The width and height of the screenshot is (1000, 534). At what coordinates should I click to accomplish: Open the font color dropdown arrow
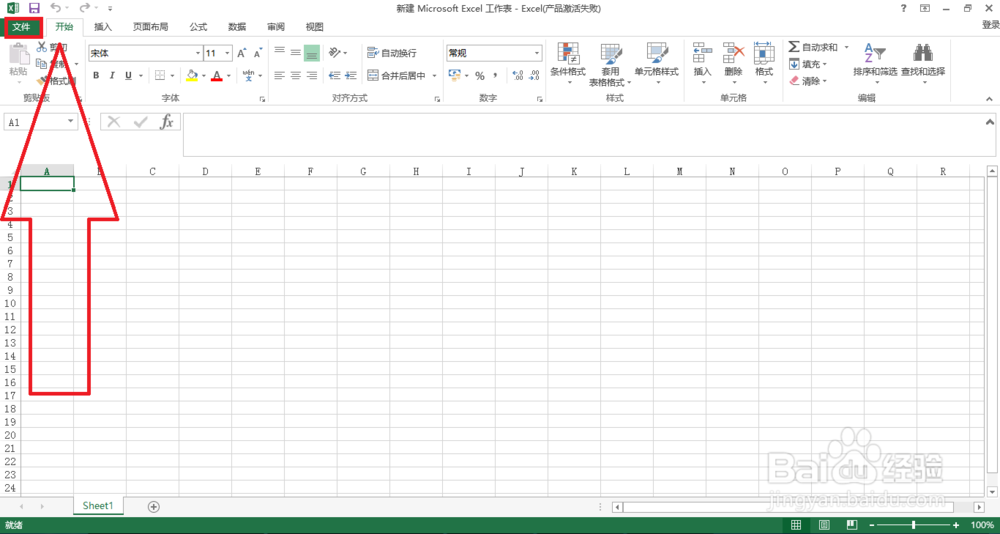pyautogui.click(x=229, y=76)
